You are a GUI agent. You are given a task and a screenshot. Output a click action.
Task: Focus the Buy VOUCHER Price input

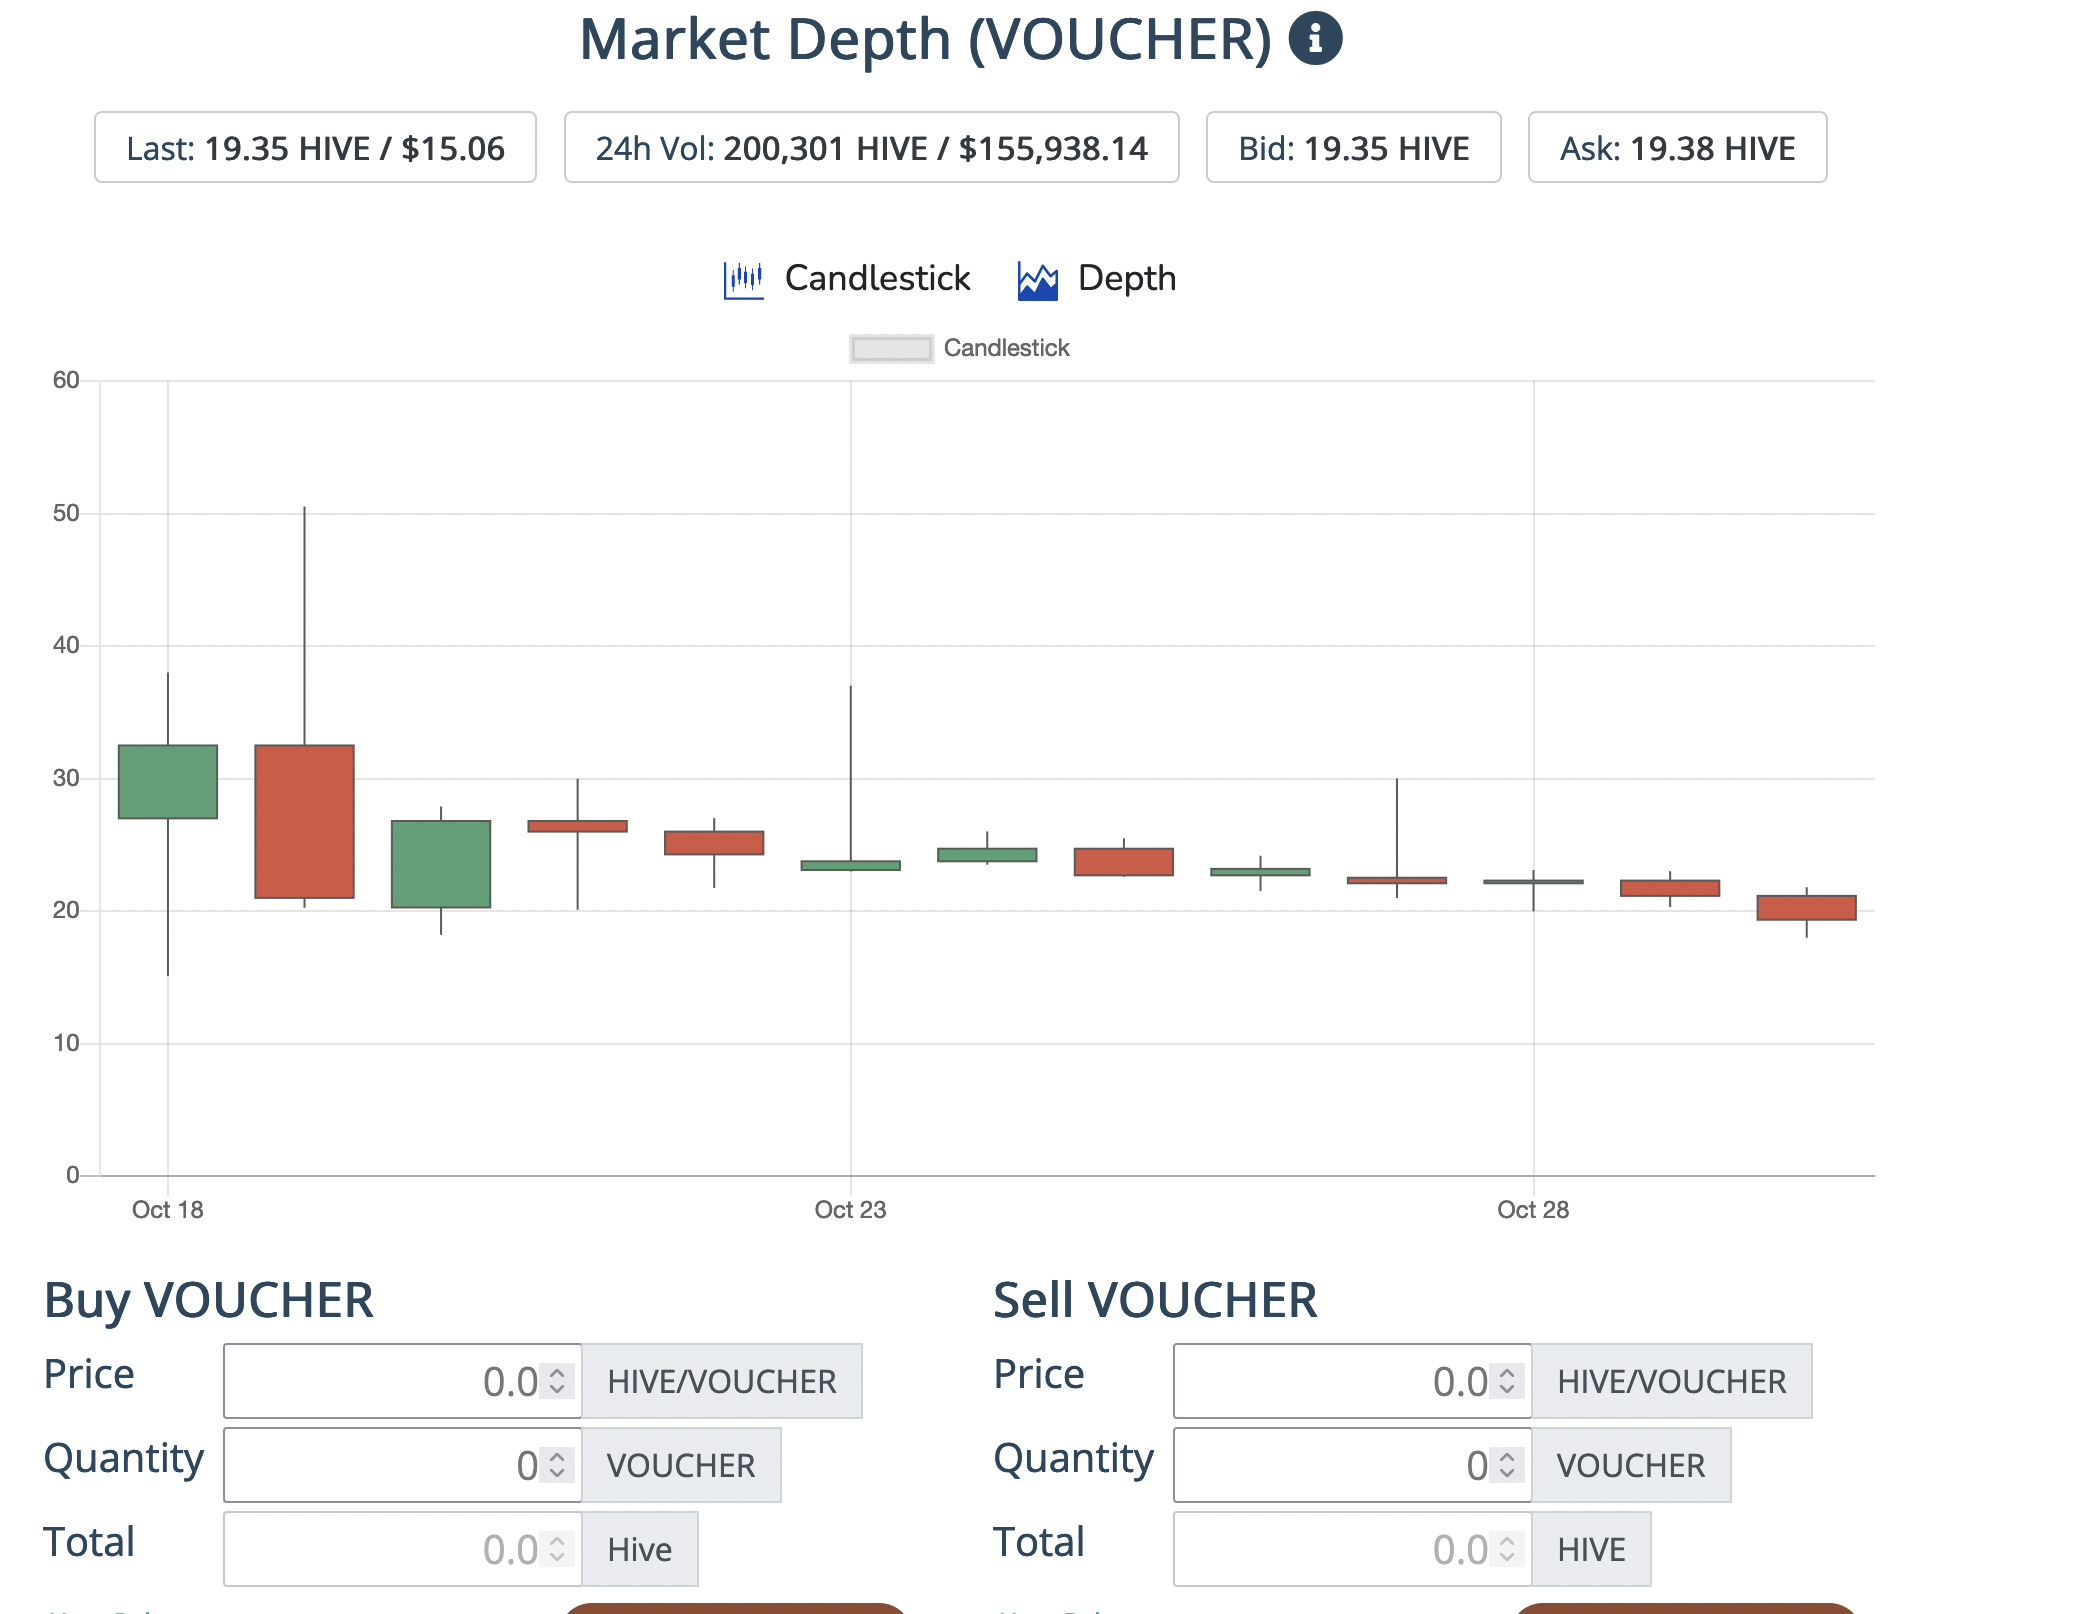pos(402,1381)
